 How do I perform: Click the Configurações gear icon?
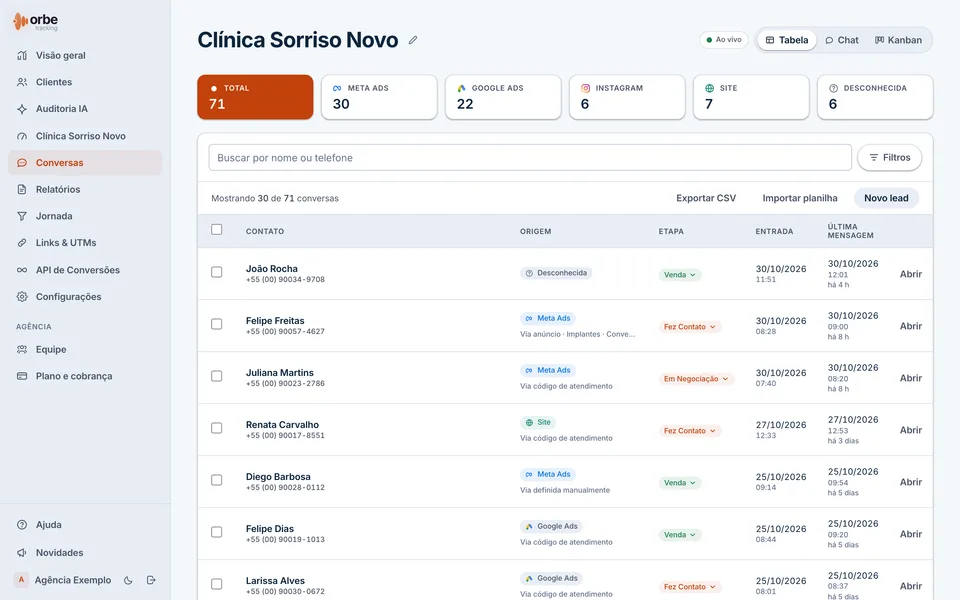click(22, 296)
